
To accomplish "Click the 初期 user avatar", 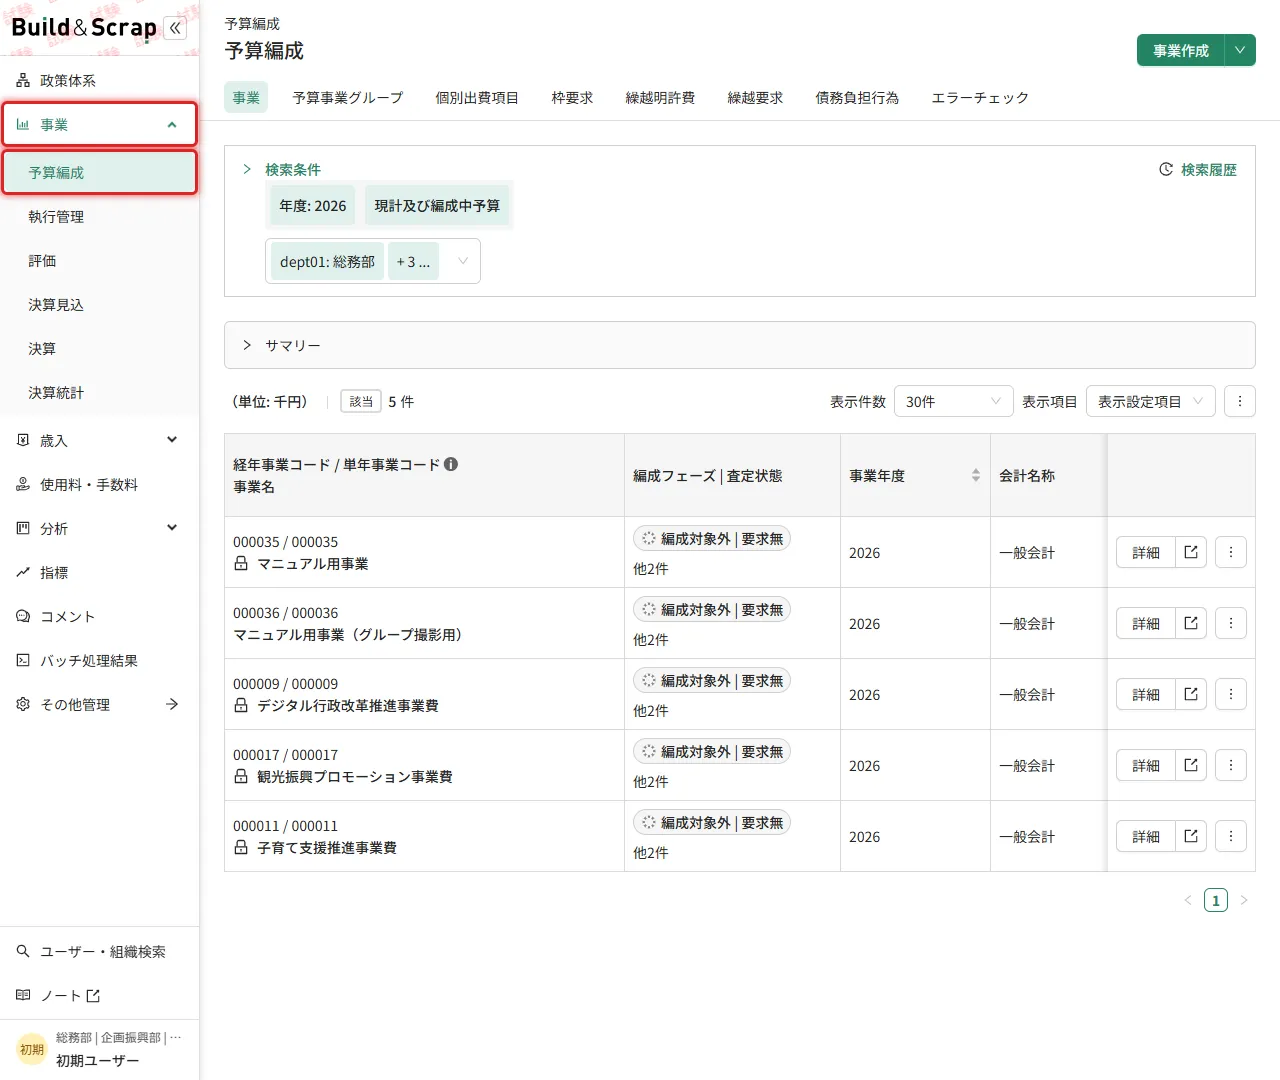I will [x=32, y=1050].
